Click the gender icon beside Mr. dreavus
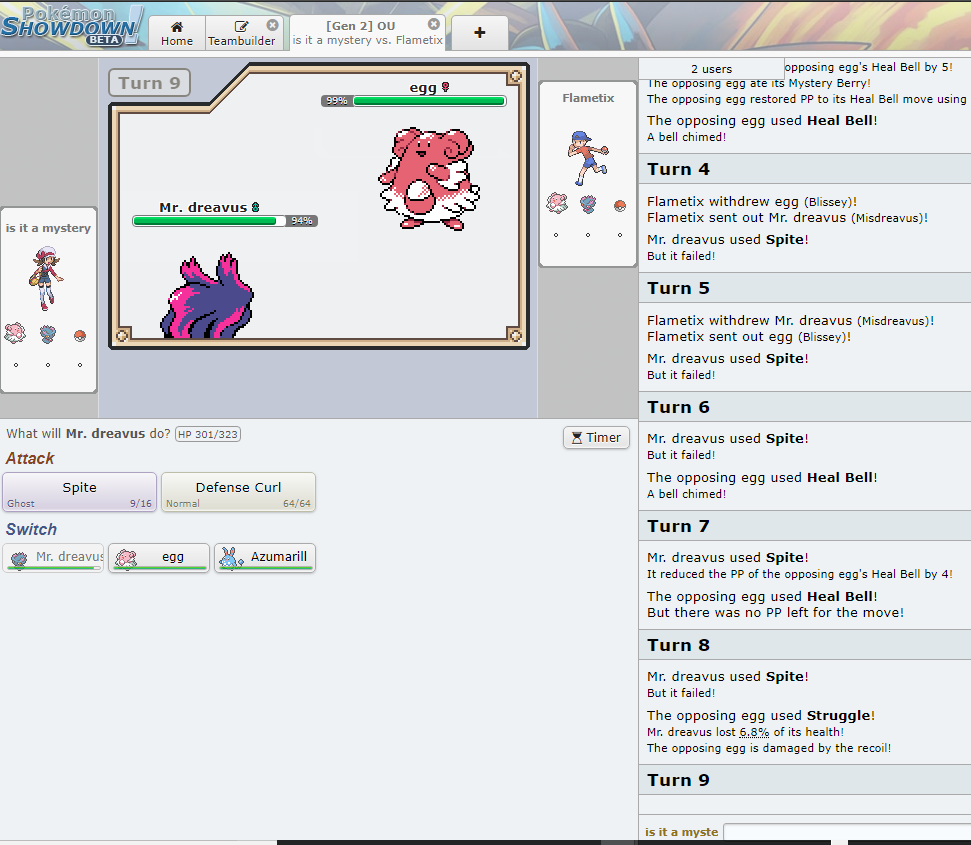Screen dimensions: 971x845 (x=255, y=207)
